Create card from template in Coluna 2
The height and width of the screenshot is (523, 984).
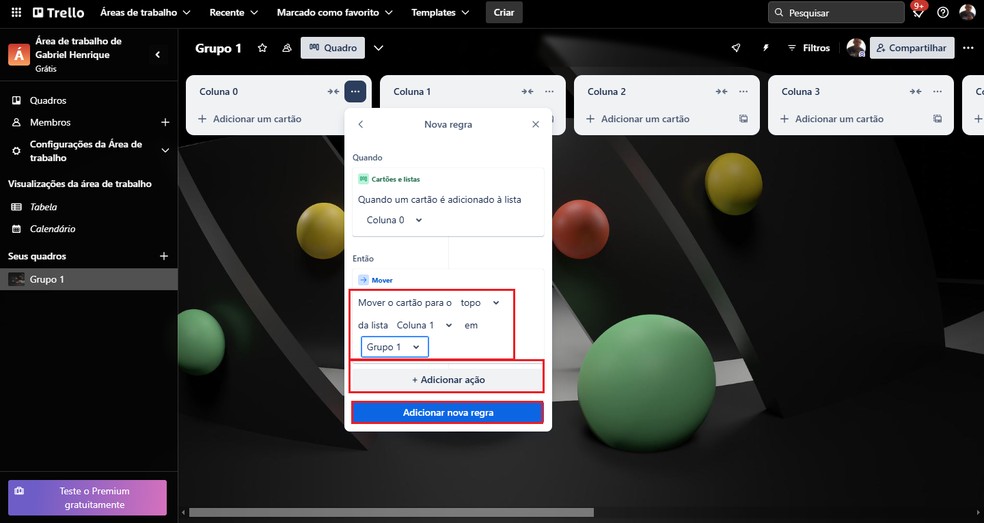[x=743, y=119]
